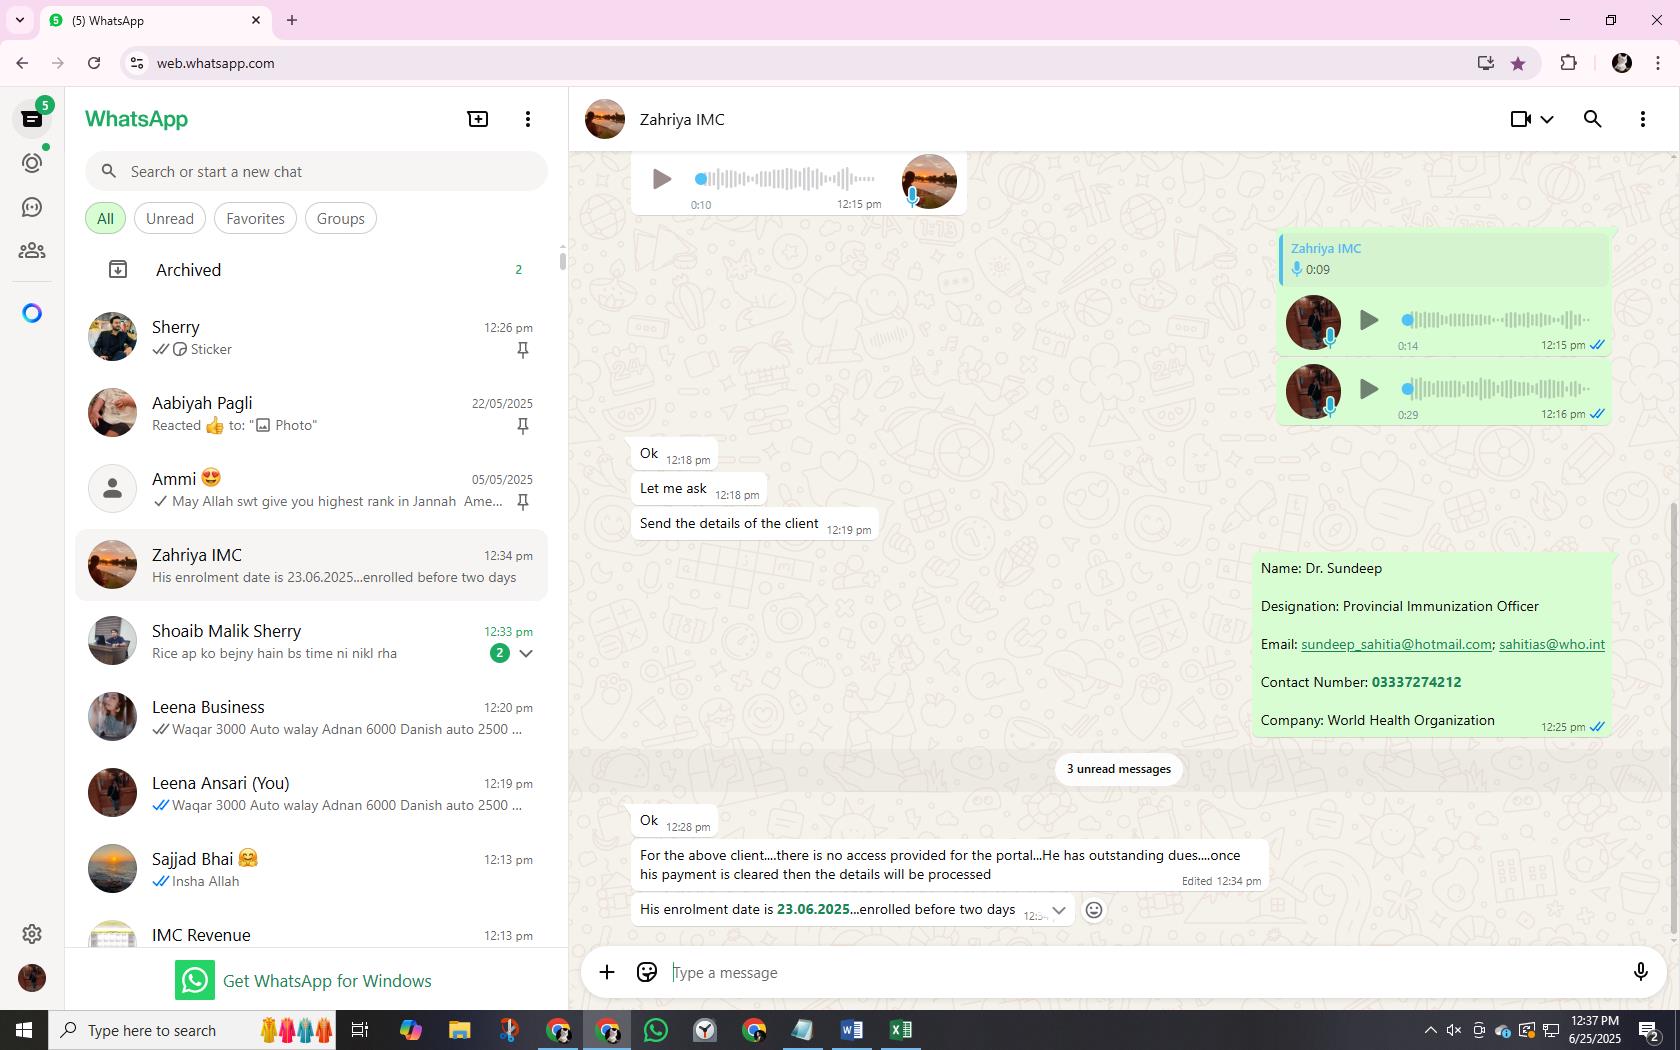
Task: Open the message options chevron on enrolment message
Action: point(1058,910)
